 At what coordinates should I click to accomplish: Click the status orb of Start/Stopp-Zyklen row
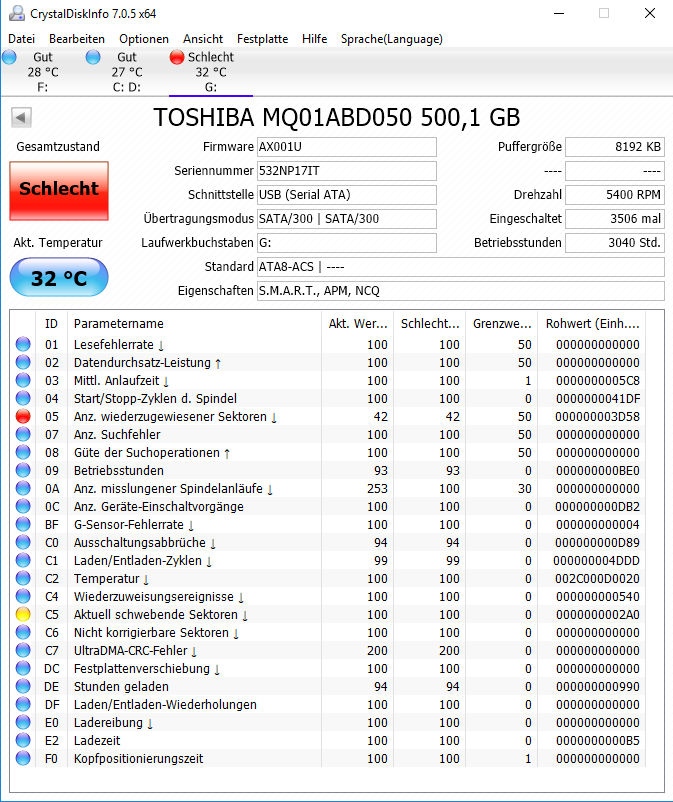point(23,398)
